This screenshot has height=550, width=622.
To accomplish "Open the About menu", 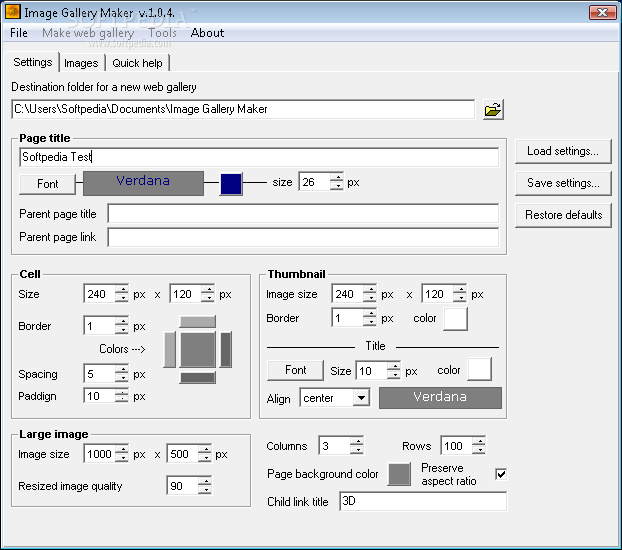I will [207, 33].
